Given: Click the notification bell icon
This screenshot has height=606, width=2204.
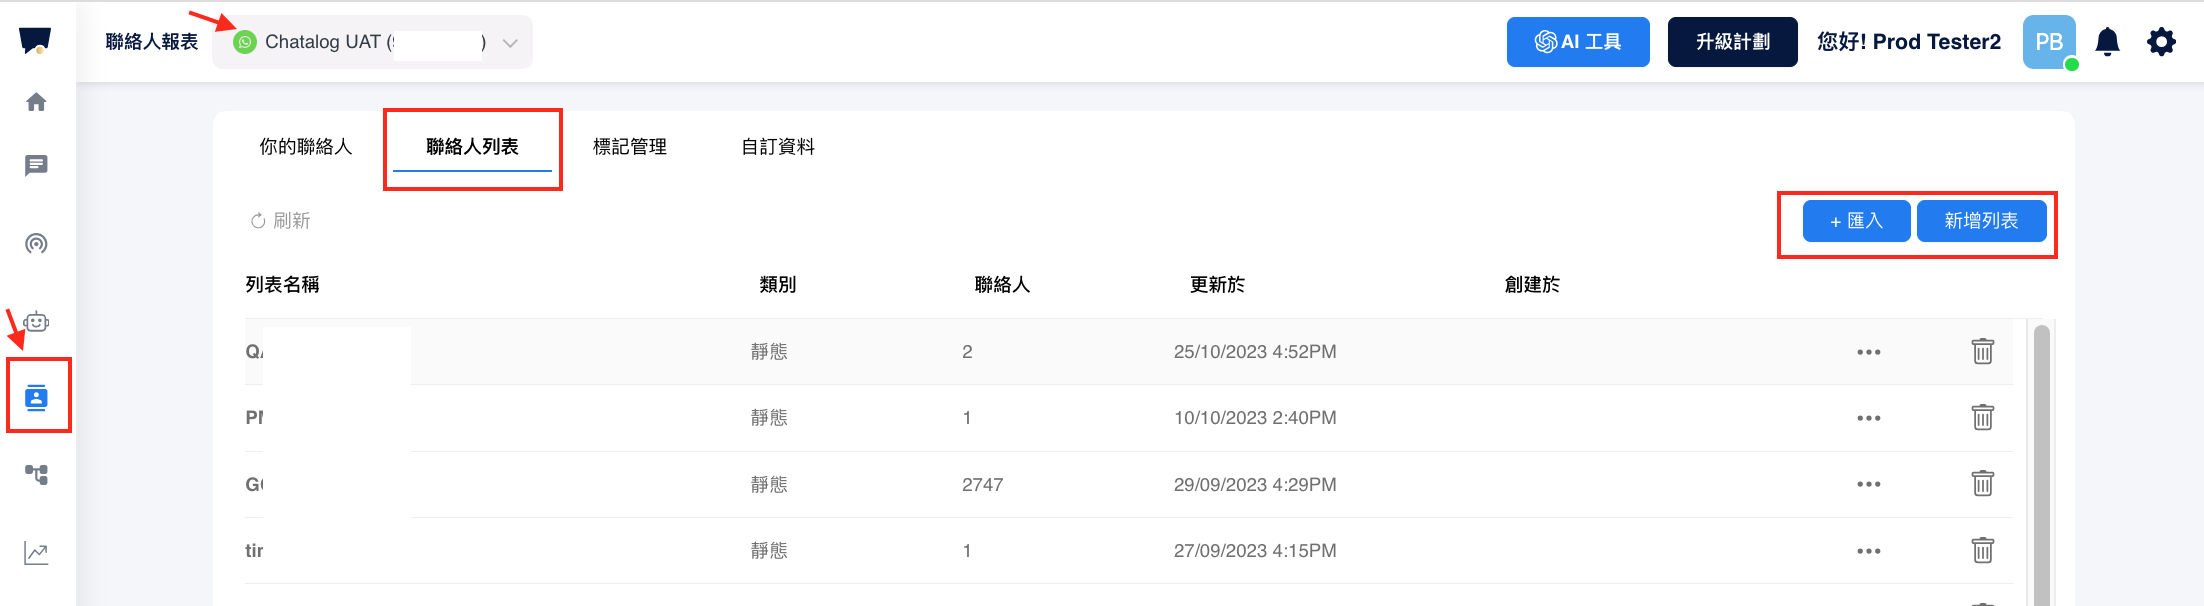Looking at the screenshot, I should point(2107,42).
